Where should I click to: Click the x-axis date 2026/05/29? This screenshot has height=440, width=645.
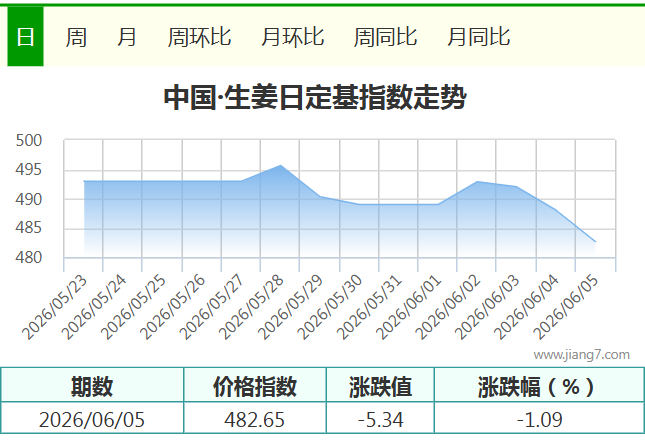[x=291, y=307]
